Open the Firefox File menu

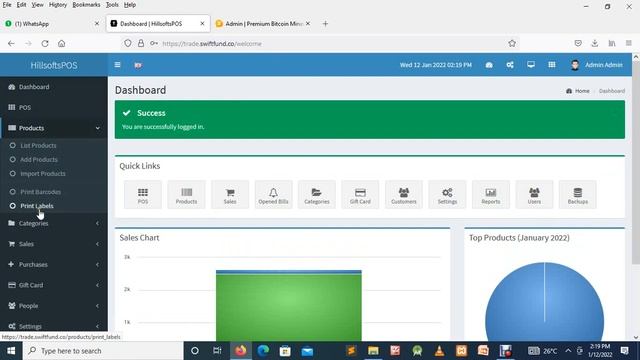(x=7, y=5)
